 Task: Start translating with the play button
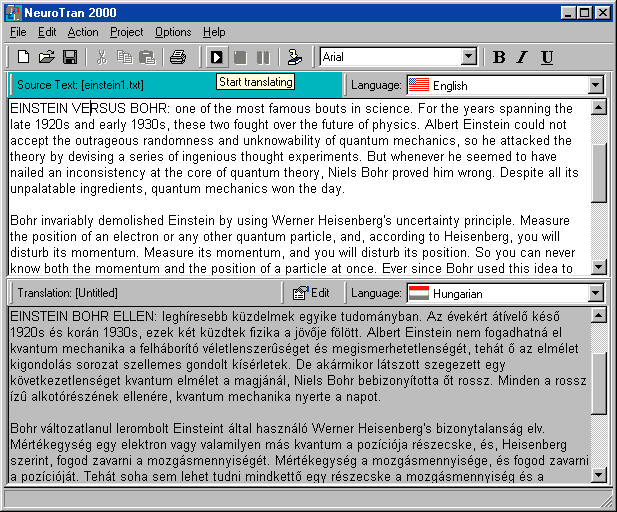pyautogui.click(x=216, y=57)
